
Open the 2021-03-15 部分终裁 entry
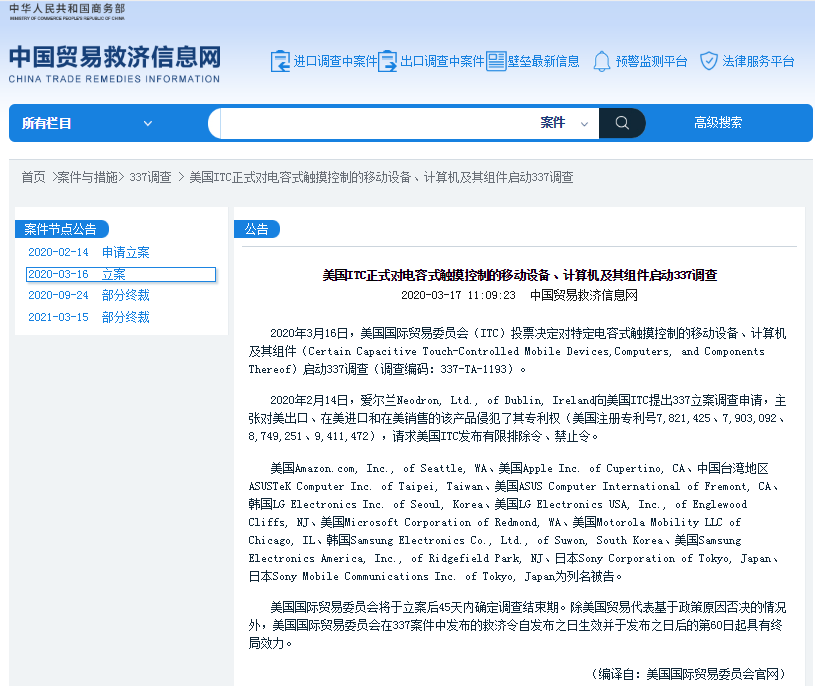click(89, 317)
